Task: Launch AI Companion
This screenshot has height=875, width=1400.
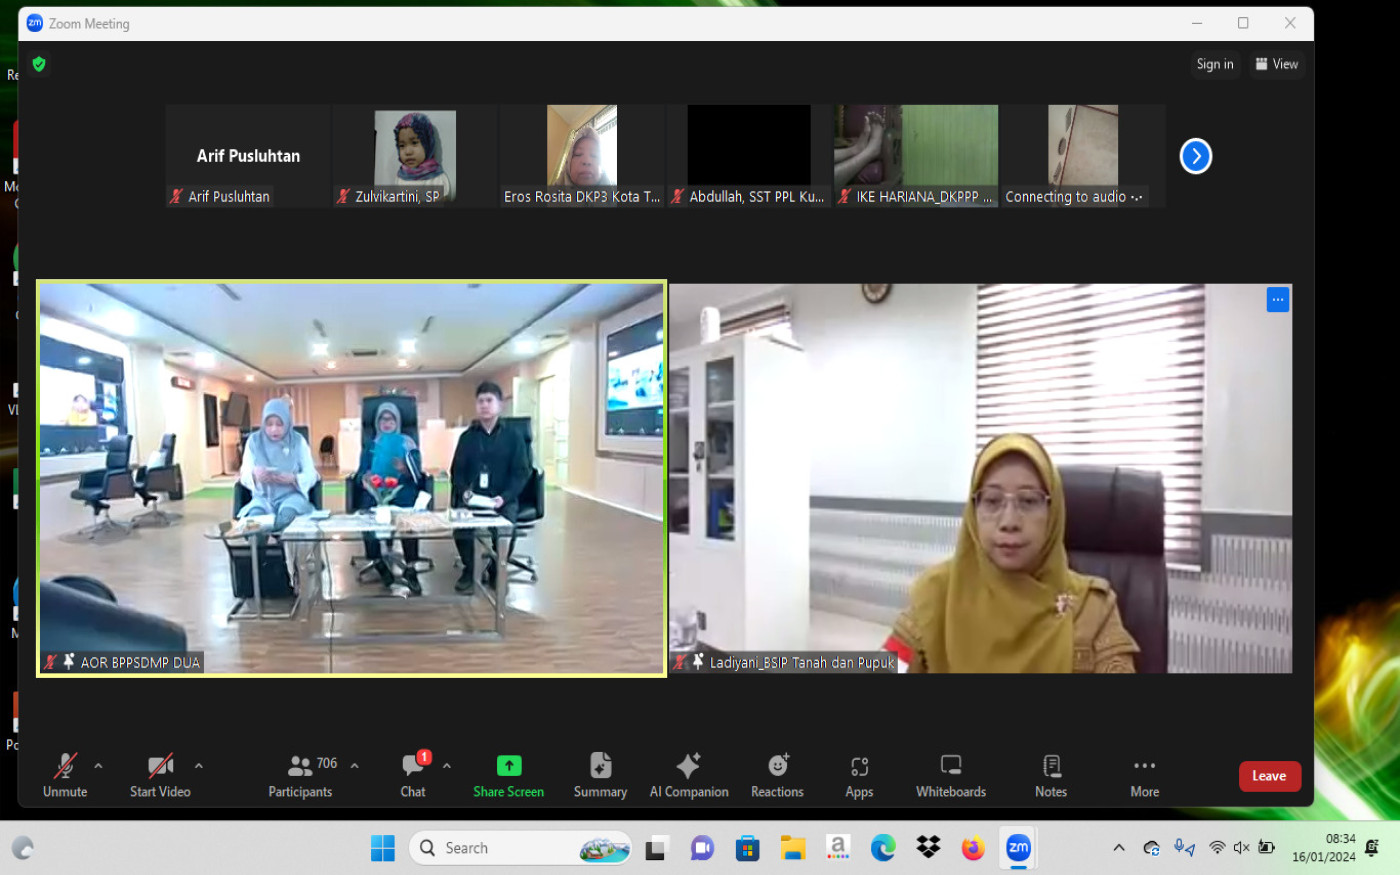Action: 689,775
